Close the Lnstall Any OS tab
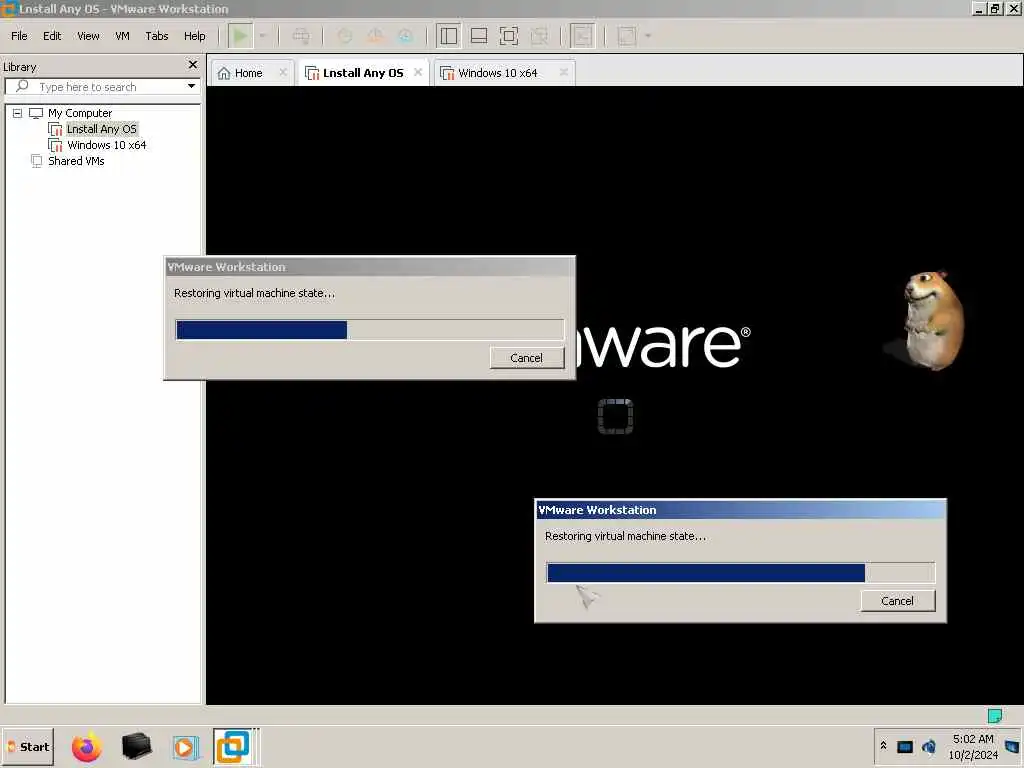This screenshot has width=1024, height=768. coord(418,72)
